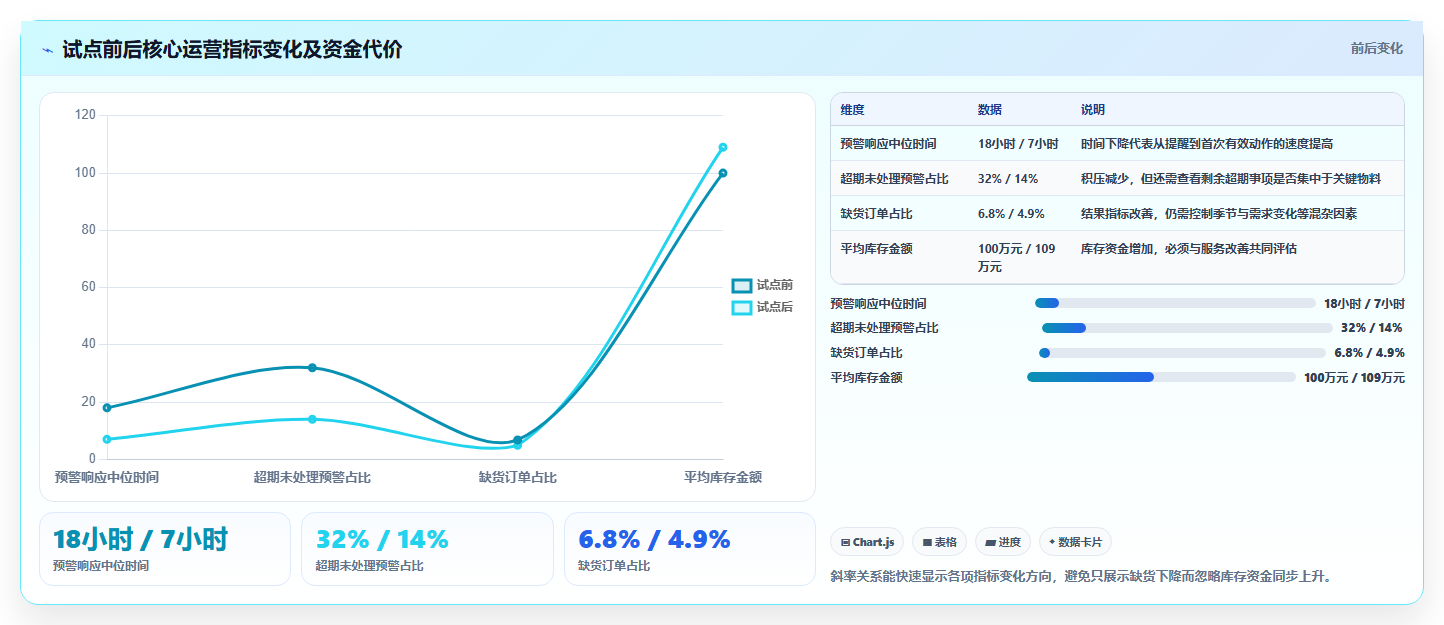Click the 试点前 point at 预警响应中位时间
The height and width of the screenshot is (625, 1444).
pos(107,408)
